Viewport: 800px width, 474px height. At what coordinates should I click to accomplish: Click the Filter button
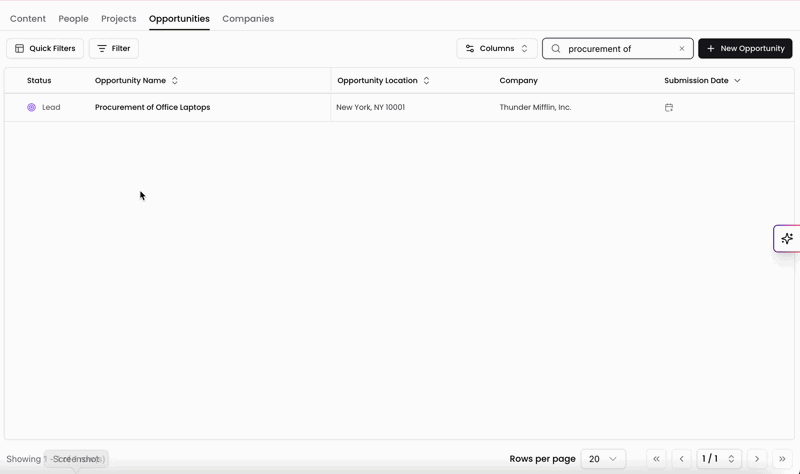click(x=114, y=48)
